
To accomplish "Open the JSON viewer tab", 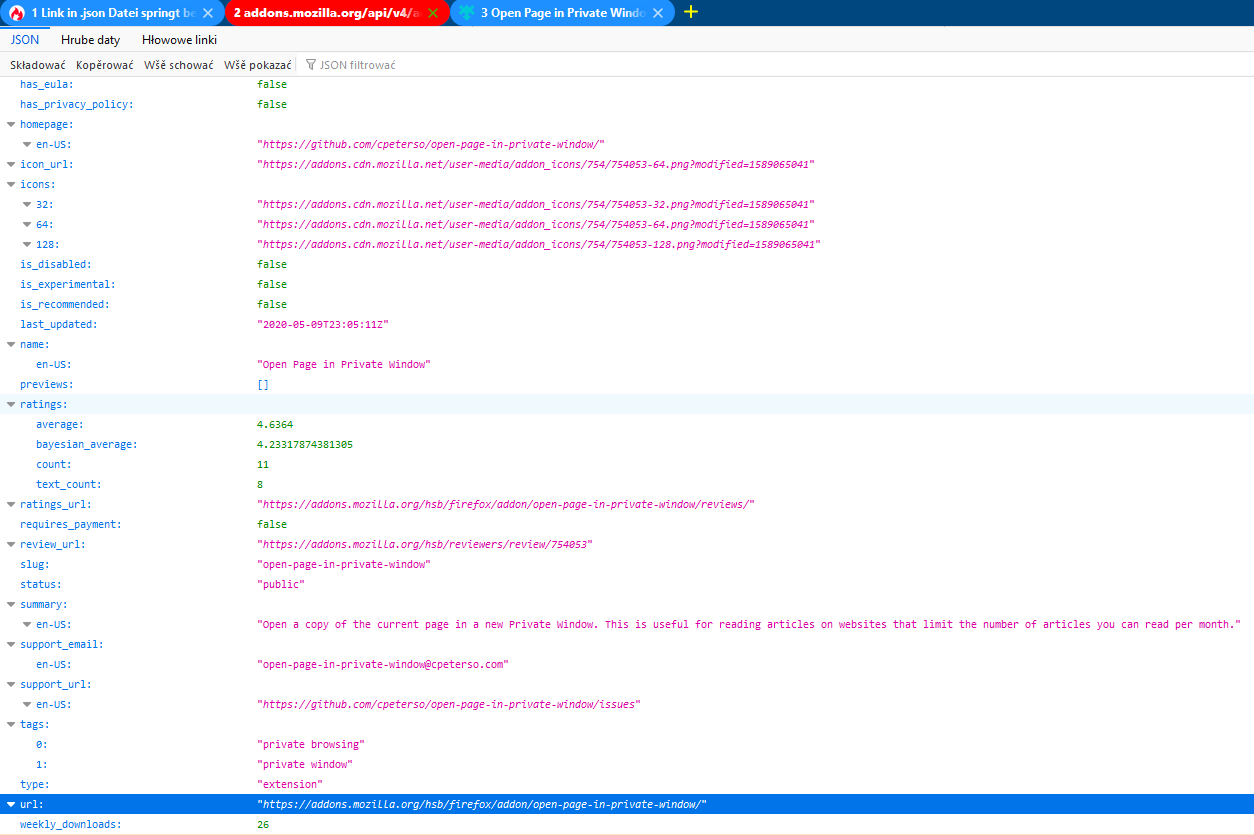I will click(25, 40).
